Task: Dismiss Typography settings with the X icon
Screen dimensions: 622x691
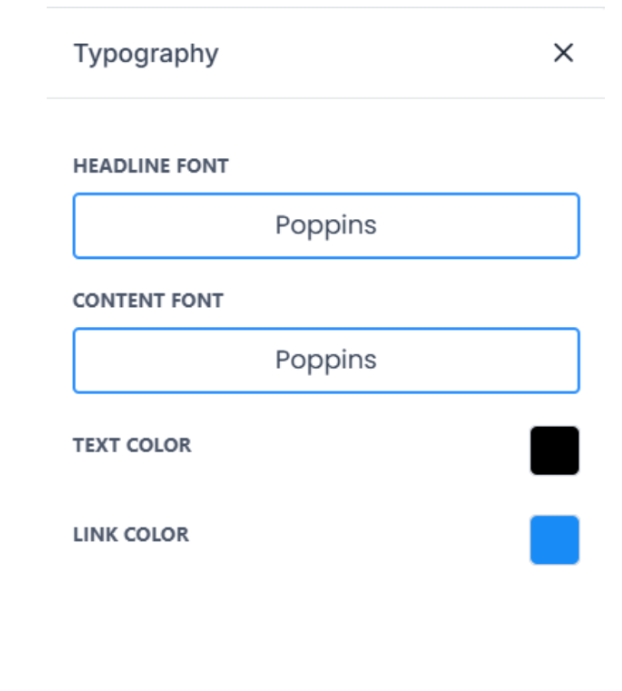Action: pos(563,53)
